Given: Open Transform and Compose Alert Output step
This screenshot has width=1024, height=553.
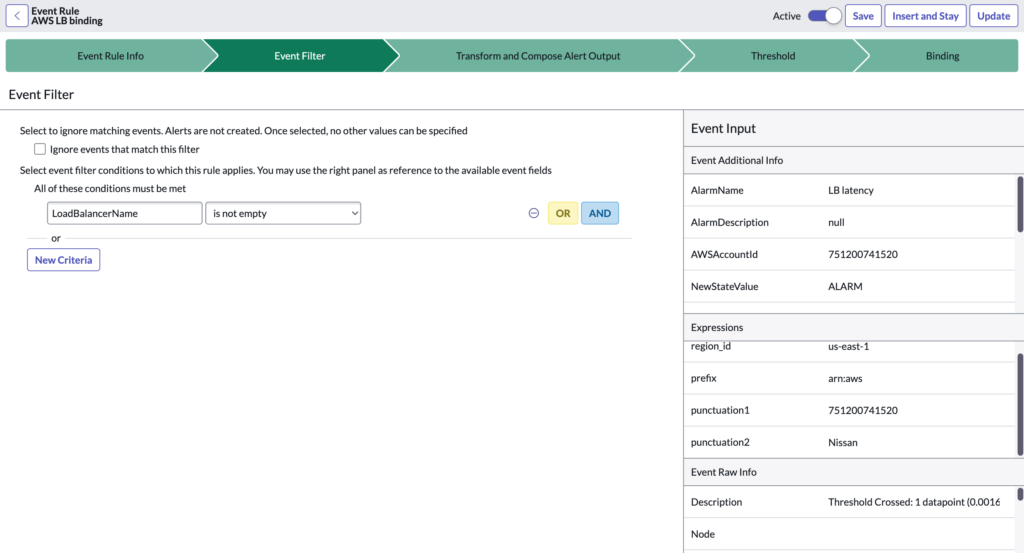Looking at the screenshot, I should [x=538, y=56].
